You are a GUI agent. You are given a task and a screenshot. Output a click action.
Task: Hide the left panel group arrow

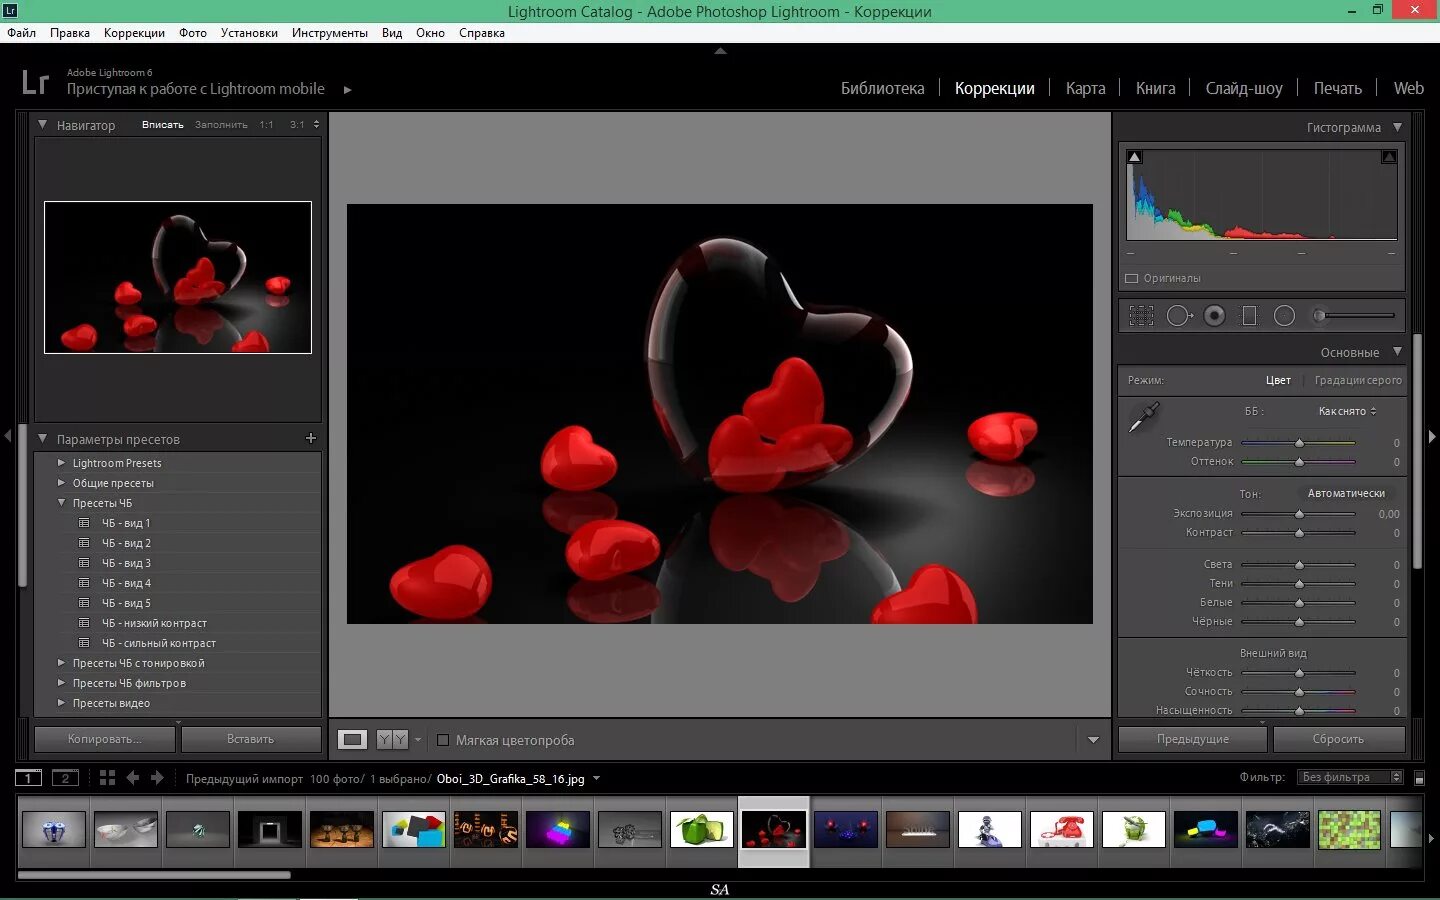[8, 436]
